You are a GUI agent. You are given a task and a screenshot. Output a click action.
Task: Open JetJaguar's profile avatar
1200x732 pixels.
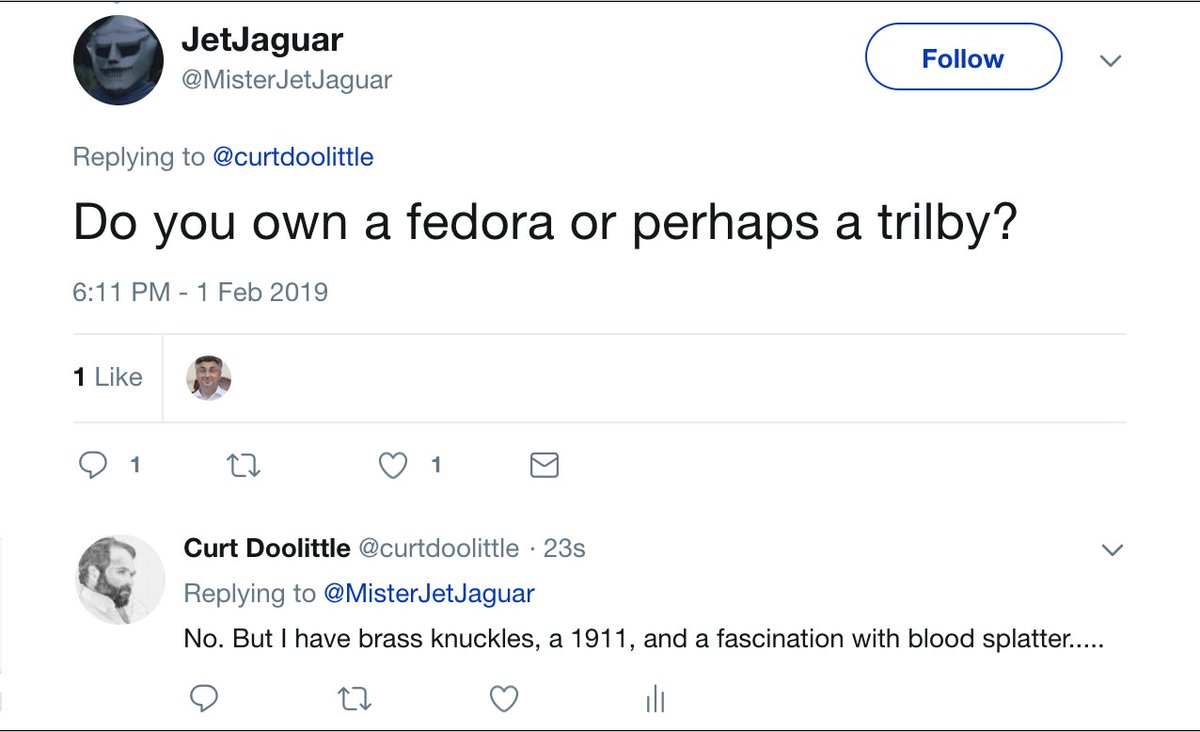point(118,60)
